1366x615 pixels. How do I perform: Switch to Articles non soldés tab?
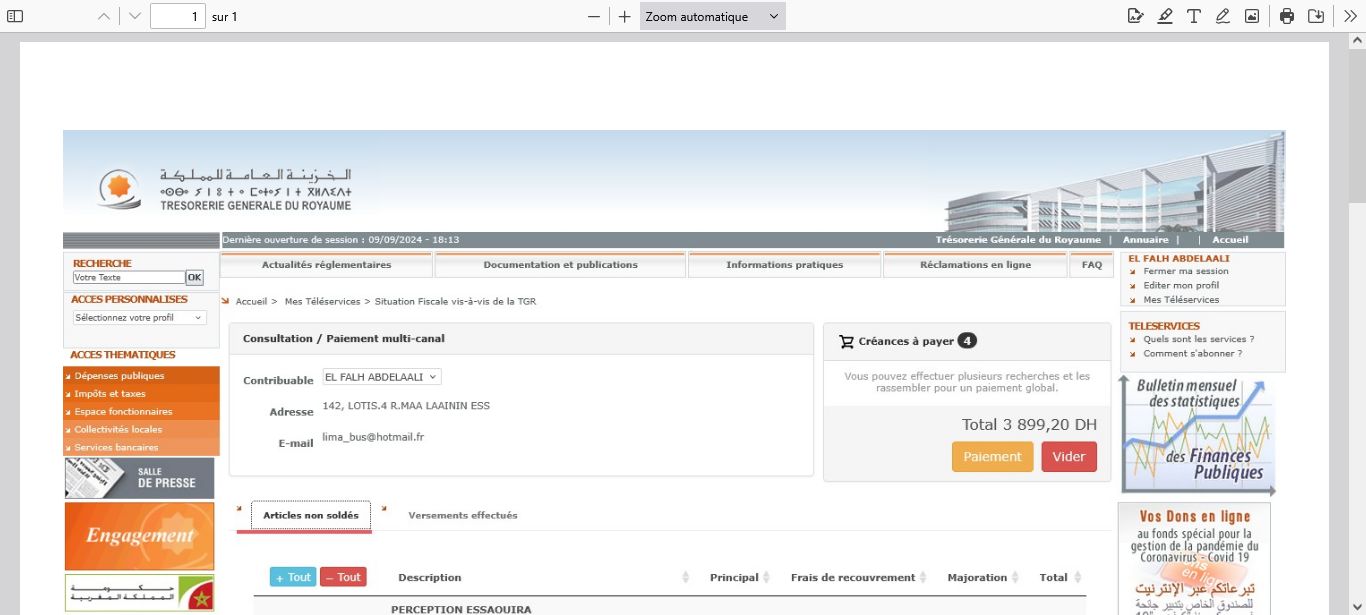point(311,515)
